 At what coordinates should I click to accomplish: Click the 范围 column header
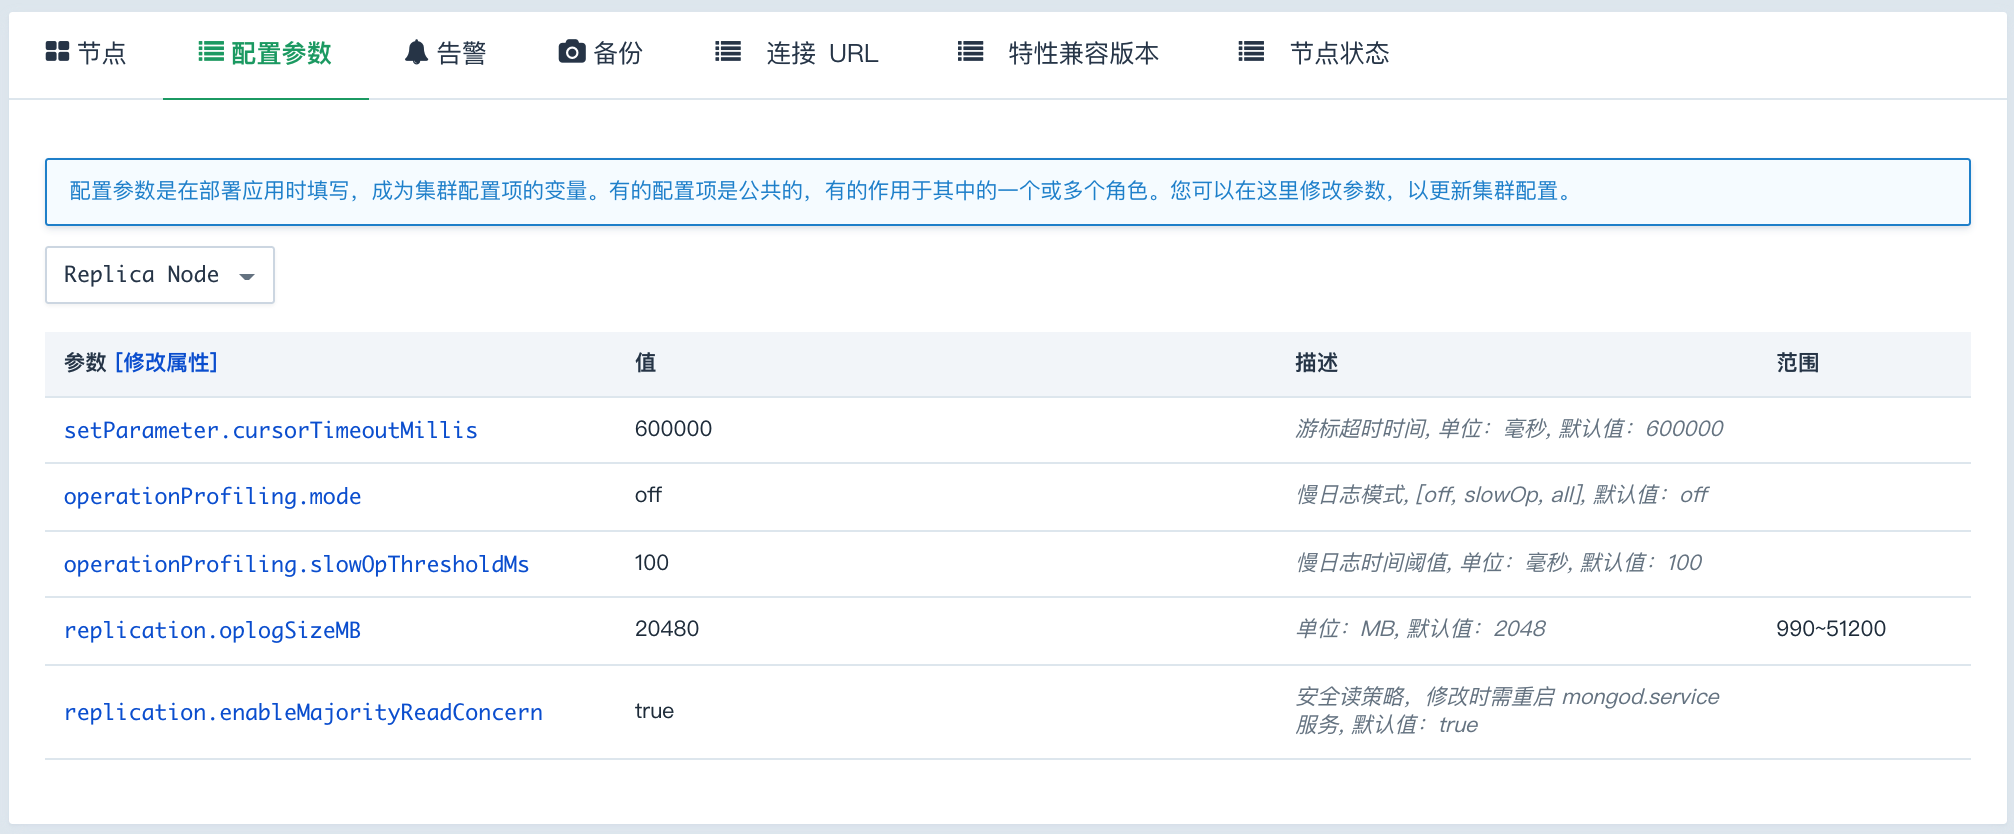[1797, 363]
